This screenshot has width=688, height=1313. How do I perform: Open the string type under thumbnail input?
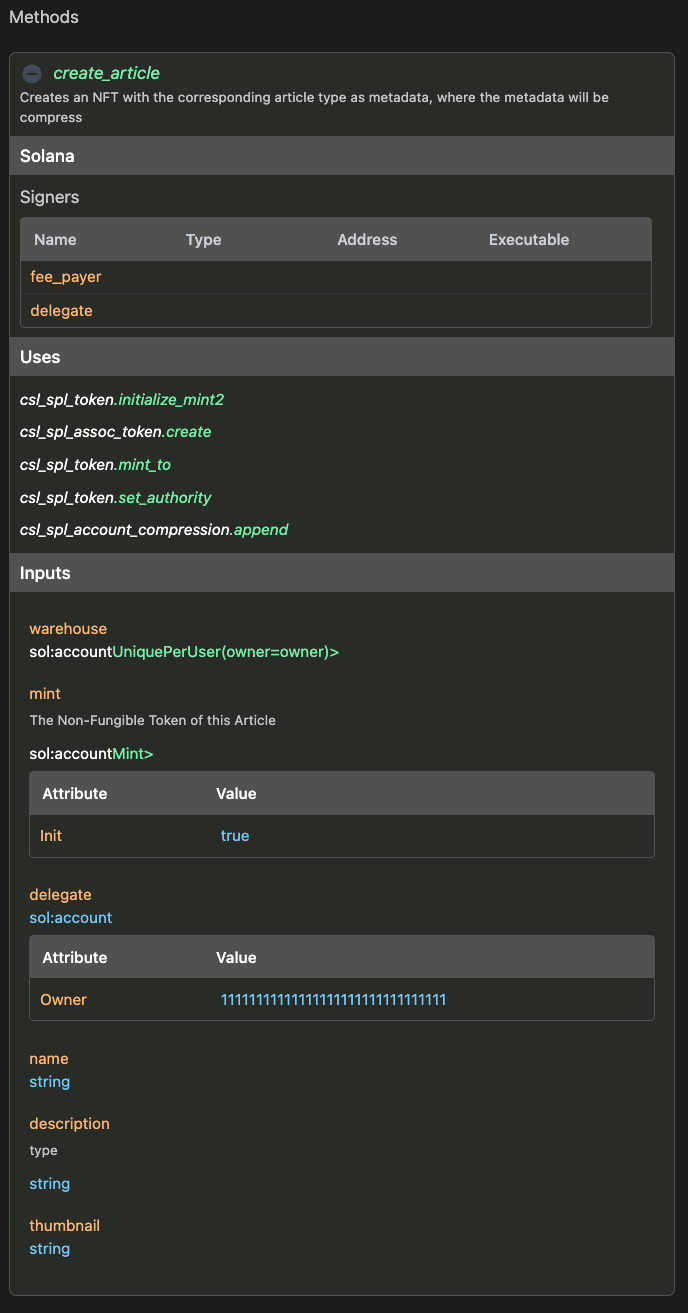pos(49,1248)
